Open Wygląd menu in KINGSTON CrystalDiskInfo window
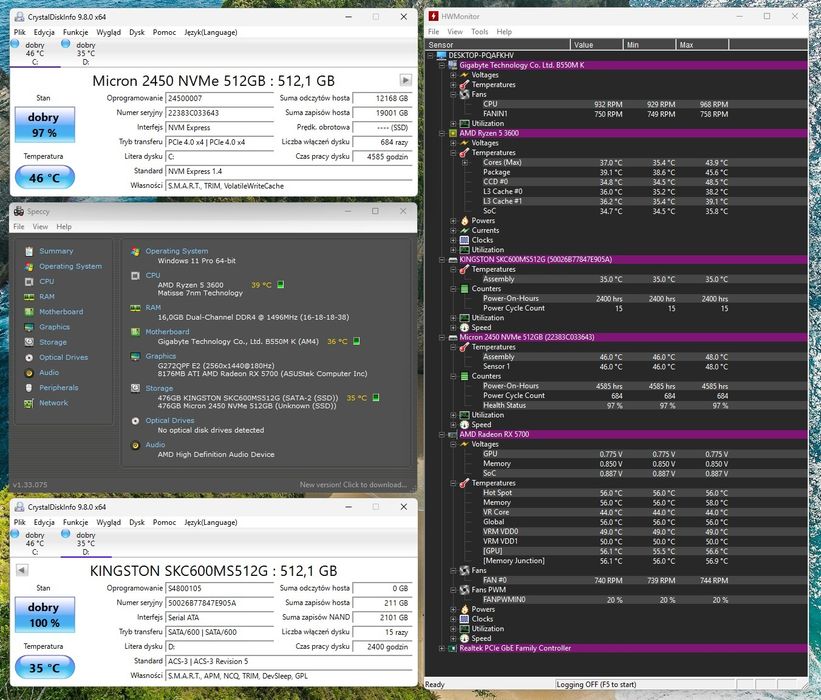This screenshot has height=700, width=821. point(108,523)
